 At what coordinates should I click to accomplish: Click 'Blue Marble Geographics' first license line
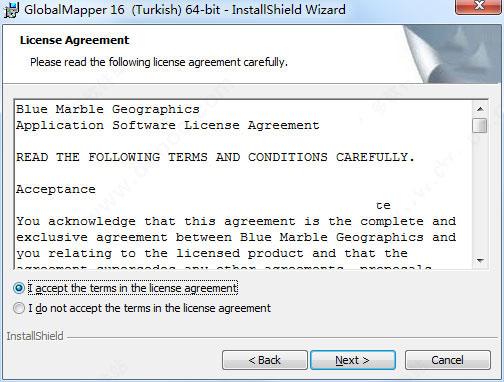click(108, 110)
